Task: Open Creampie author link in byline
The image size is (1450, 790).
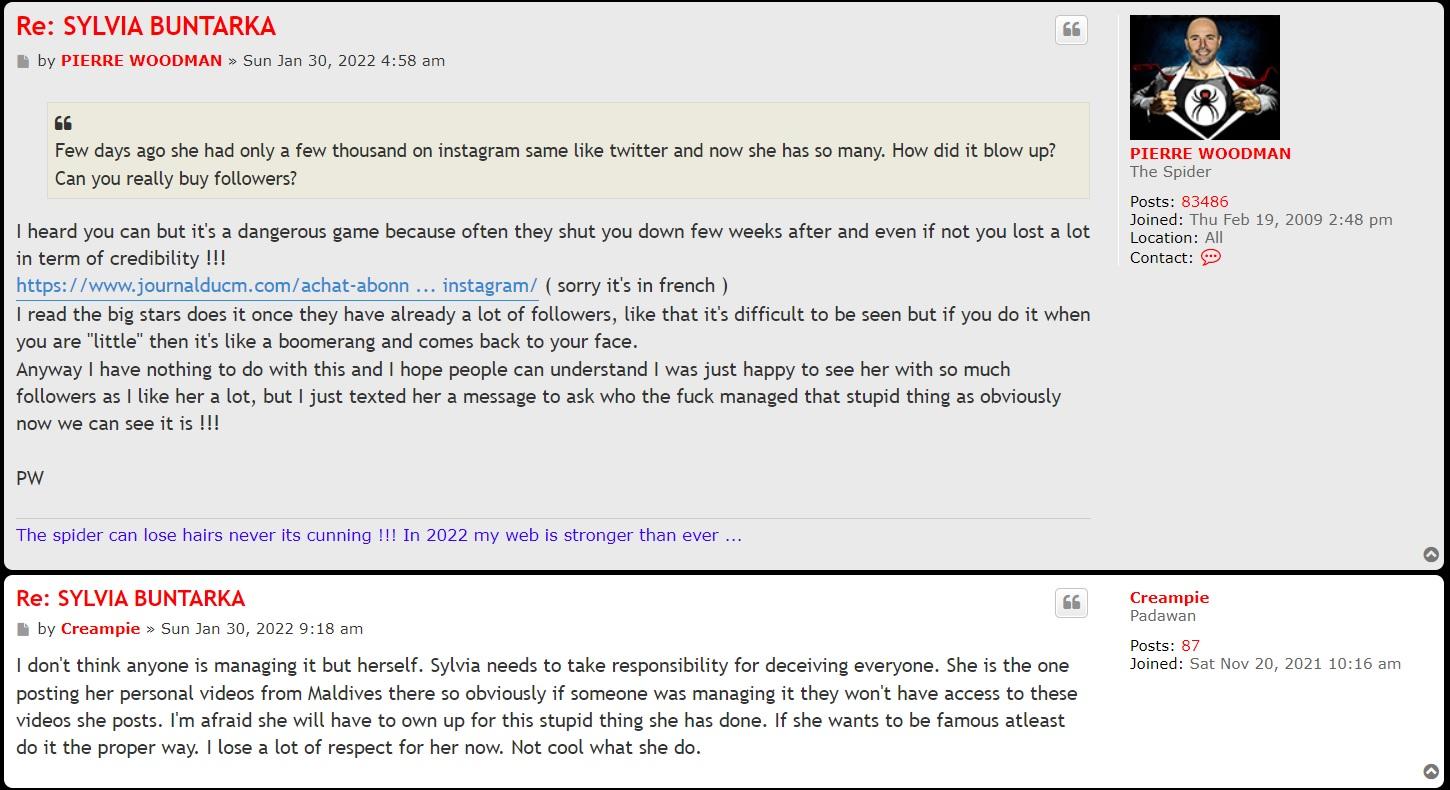Action: pyautogui.click(x=100, y=629)
